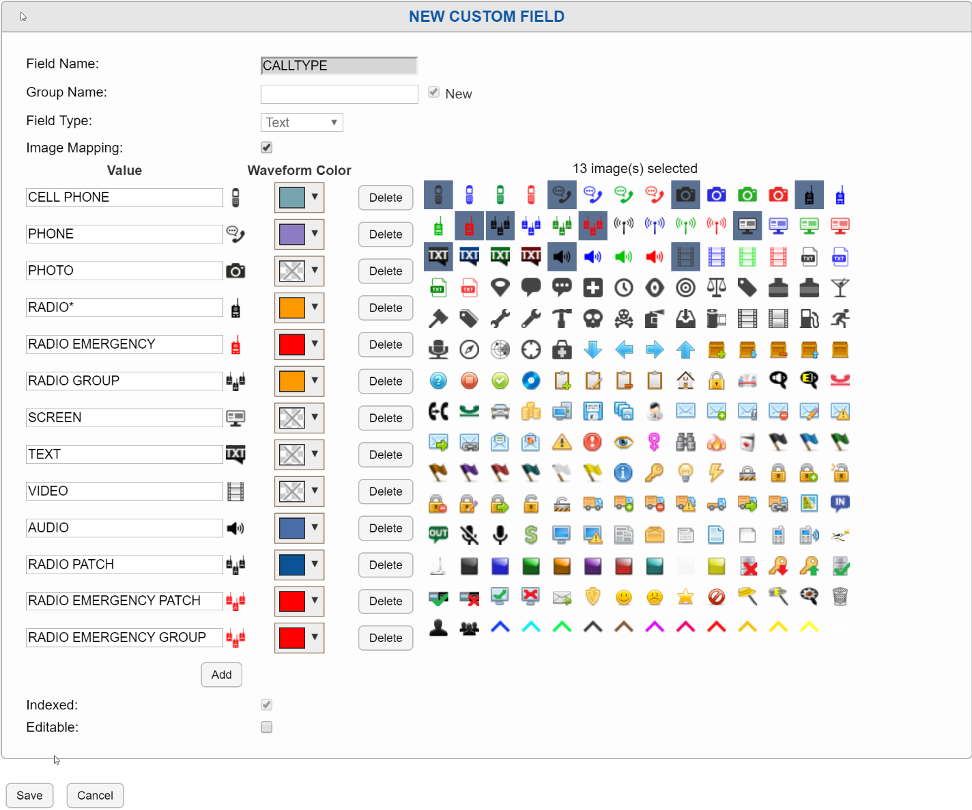Click the RADIO EMERGENCY red color swatch
Screen dimensions: 972x810
click(289, 344)
